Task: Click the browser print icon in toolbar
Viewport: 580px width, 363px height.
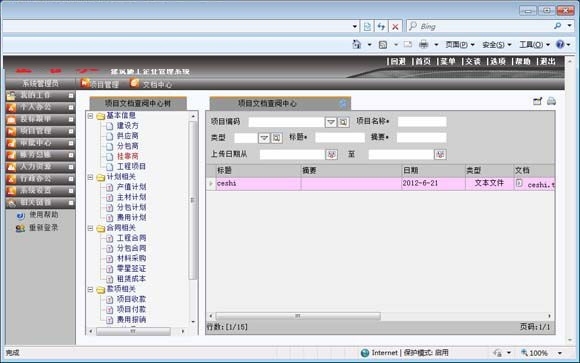Action: (x=424, y=44)
